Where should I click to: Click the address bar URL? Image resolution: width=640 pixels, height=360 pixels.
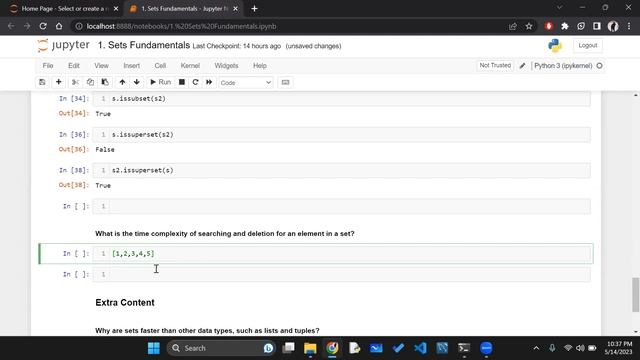click(x=181, y=26)
